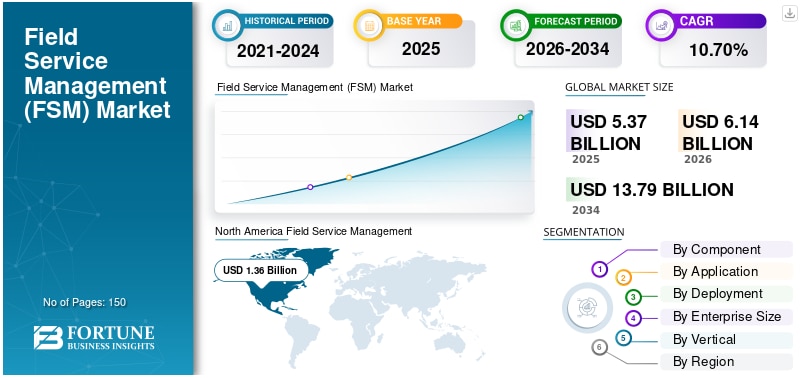The width and height of the screenshot is (808, 378).
Task: Click the Forecast Period green icon
Action: point(515,26)
